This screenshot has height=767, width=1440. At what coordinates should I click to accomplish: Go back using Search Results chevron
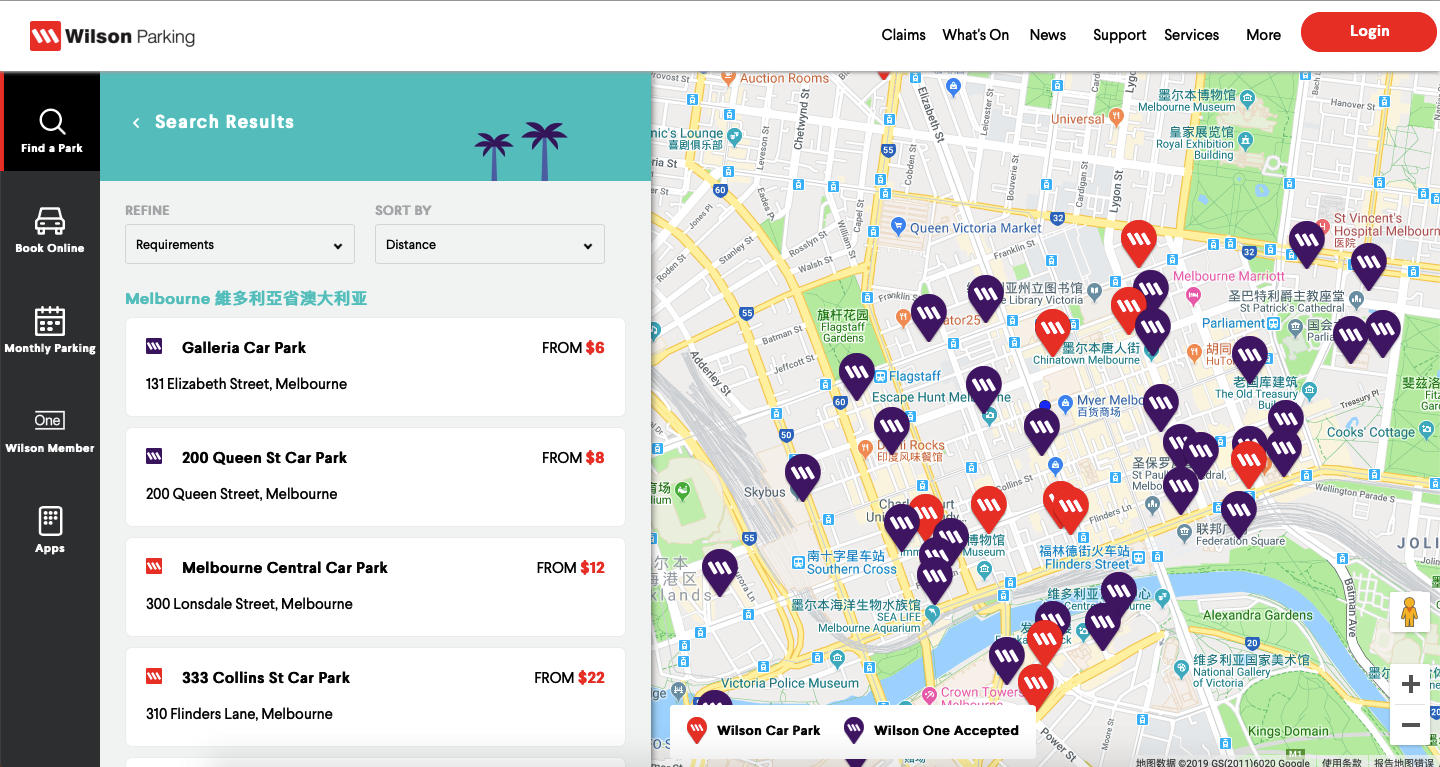tap(136, 123)
